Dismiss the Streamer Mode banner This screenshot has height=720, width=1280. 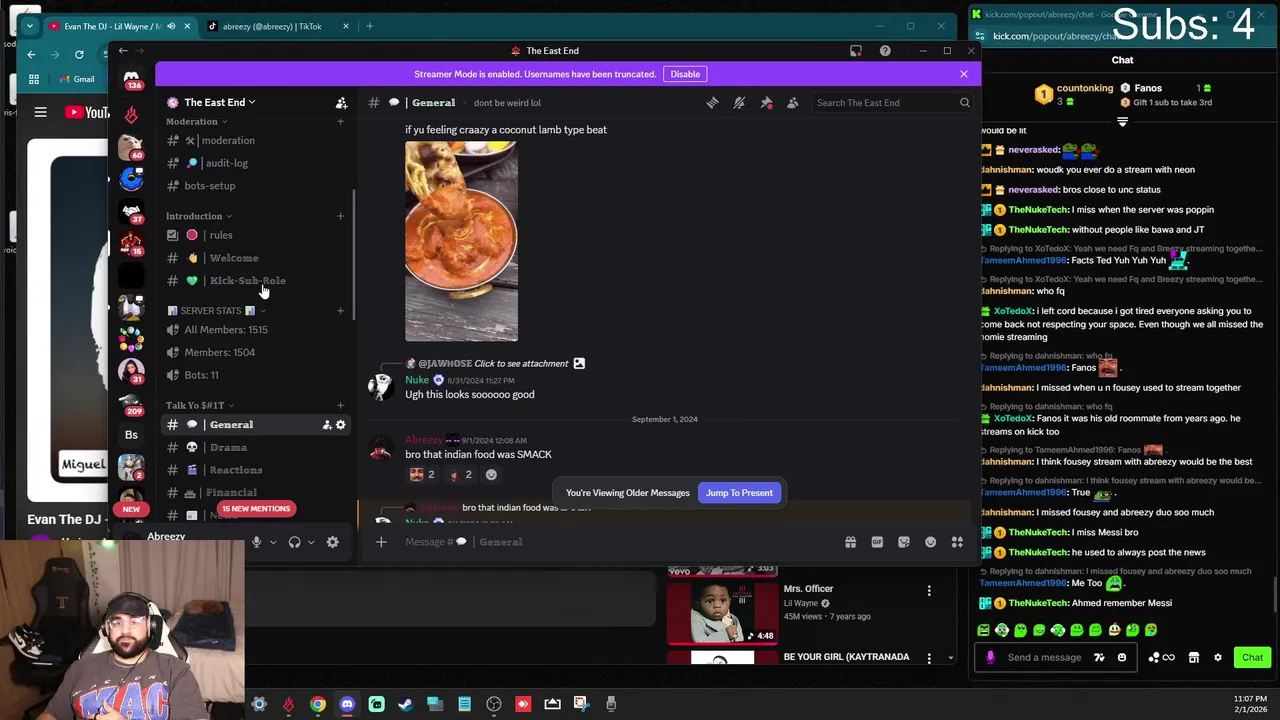coord(964,74)
